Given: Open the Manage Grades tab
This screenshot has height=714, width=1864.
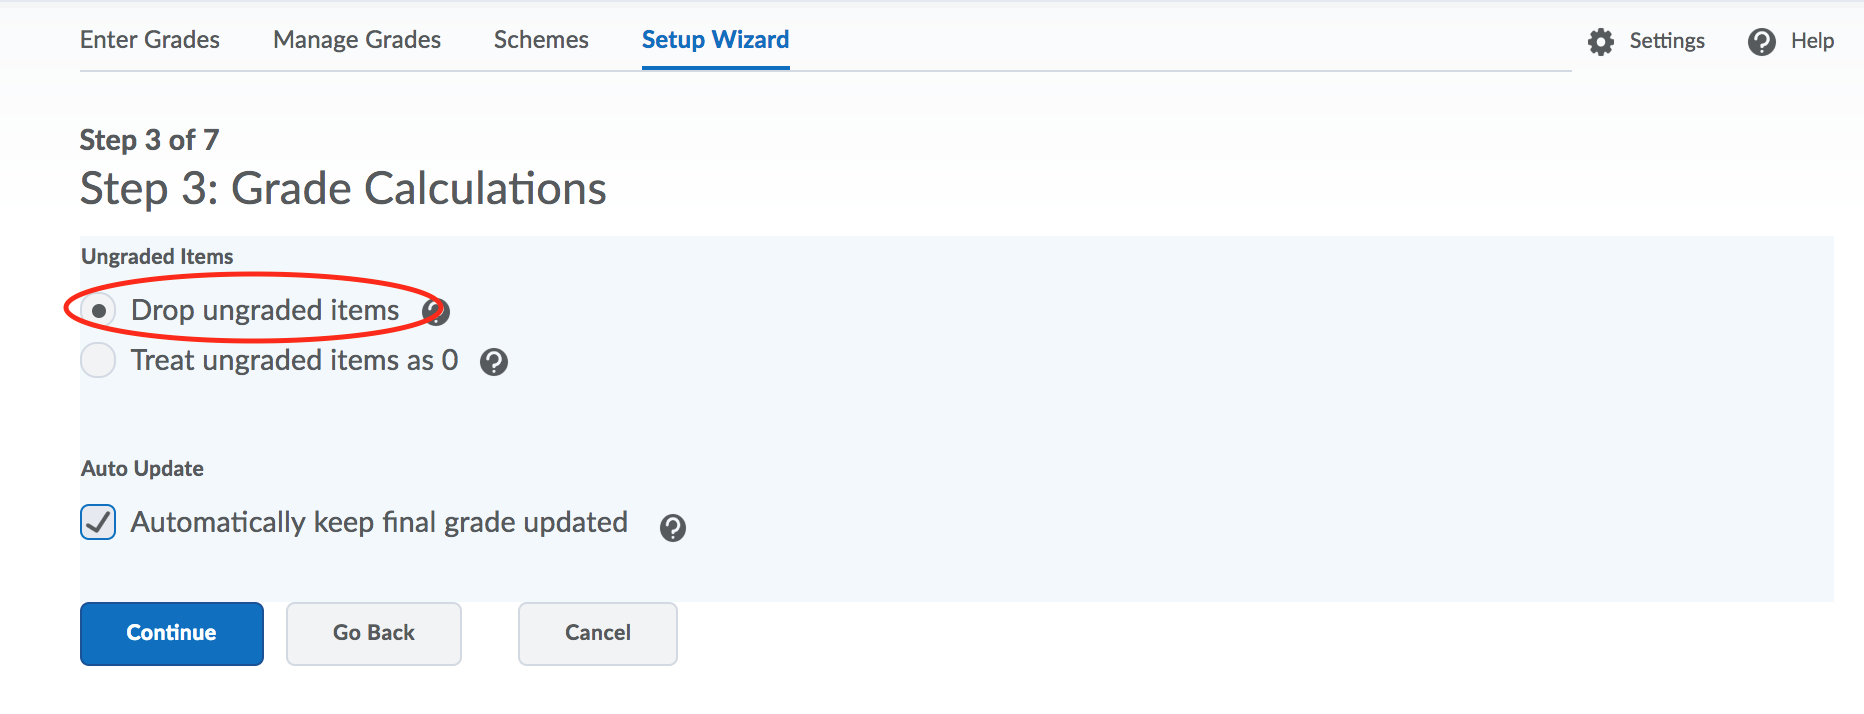Looking at the screenshot, I should 357,40.
